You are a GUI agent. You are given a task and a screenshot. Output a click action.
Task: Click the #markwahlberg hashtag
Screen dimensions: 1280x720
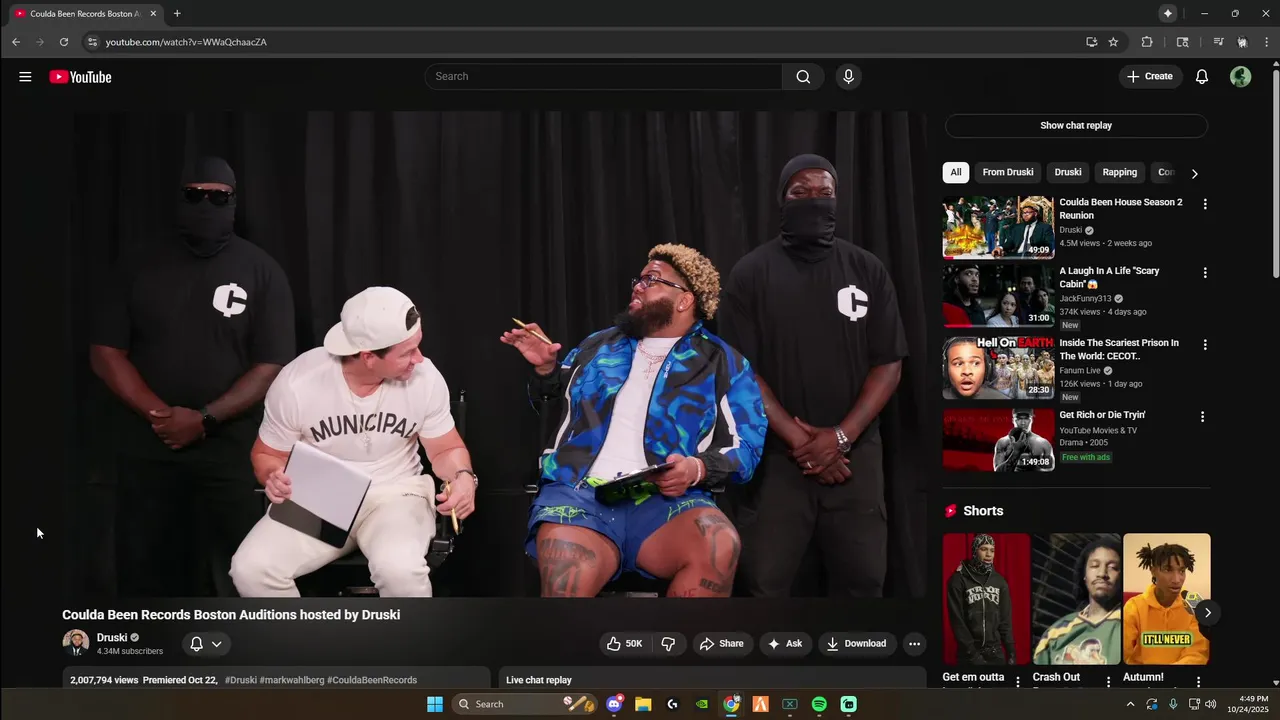click(x=292, y=680)
